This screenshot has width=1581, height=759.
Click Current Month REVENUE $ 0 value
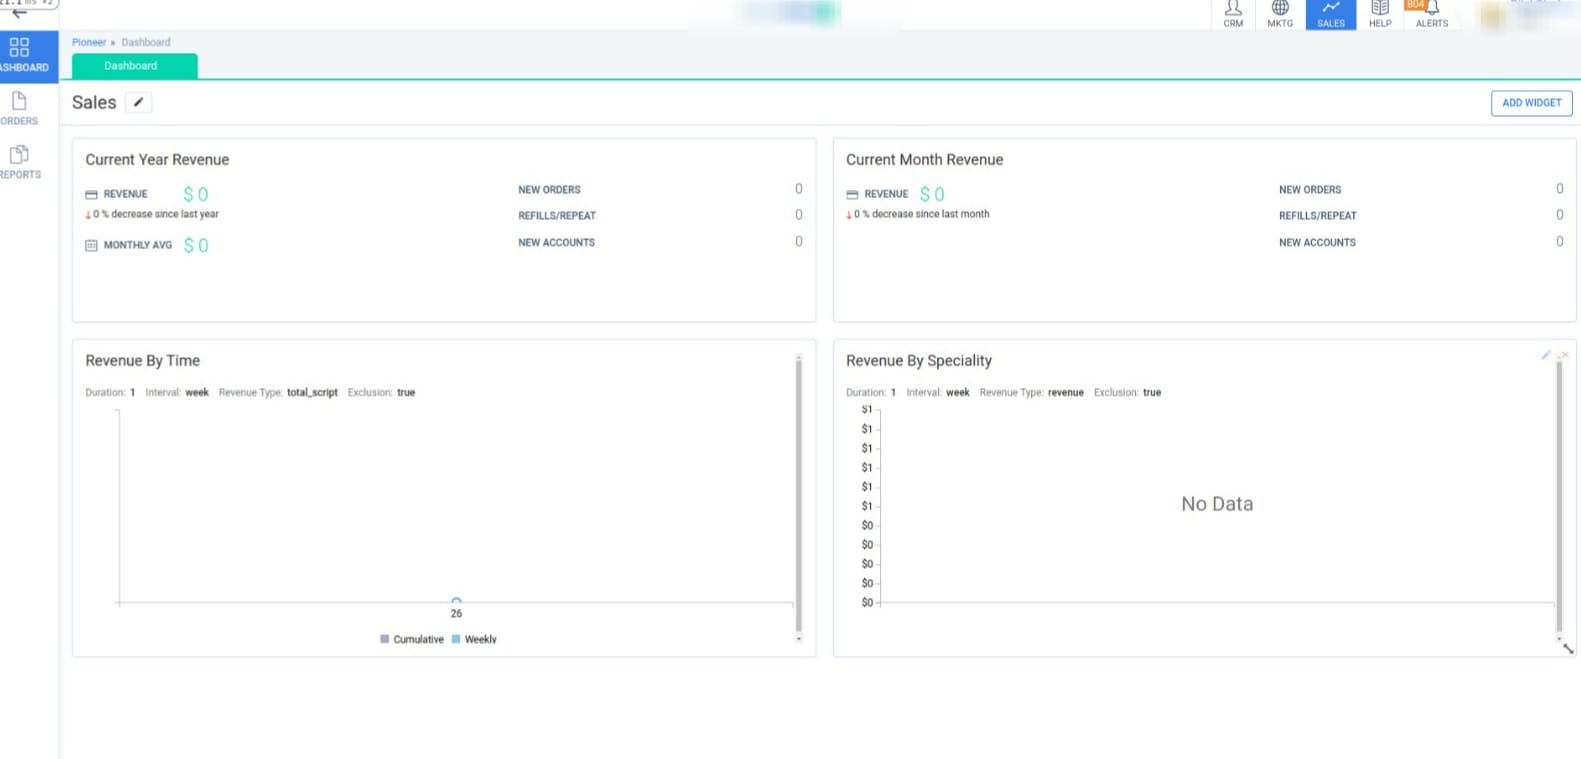pyautogui.click(x=932, y=194)
